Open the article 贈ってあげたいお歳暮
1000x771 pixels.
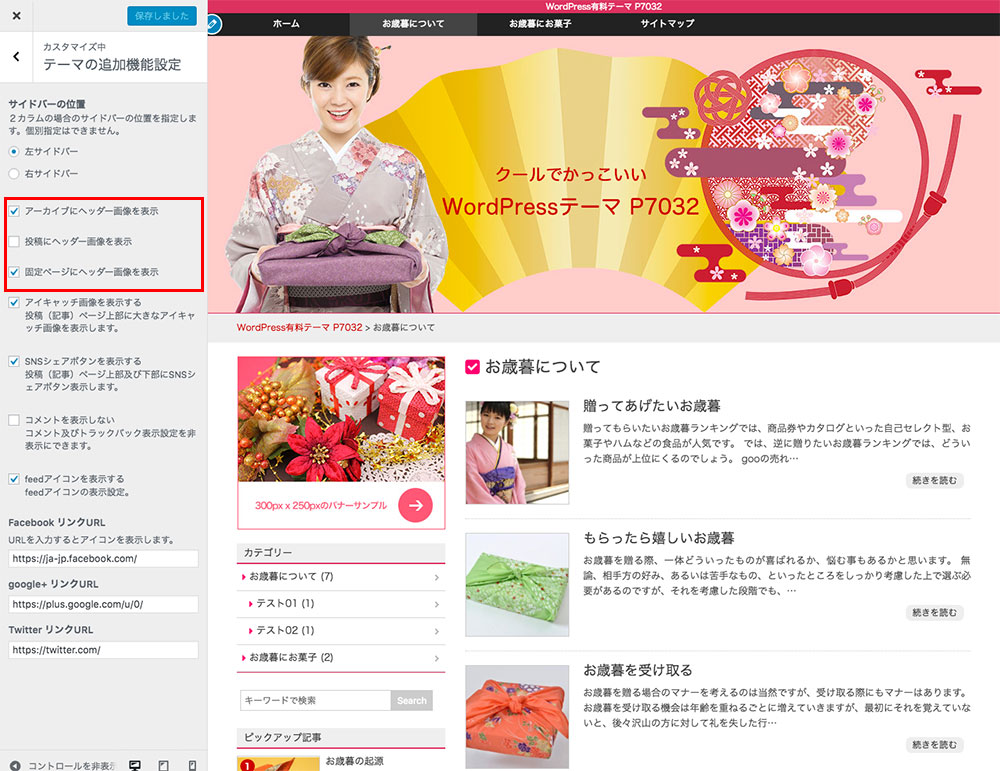[651, 406]
